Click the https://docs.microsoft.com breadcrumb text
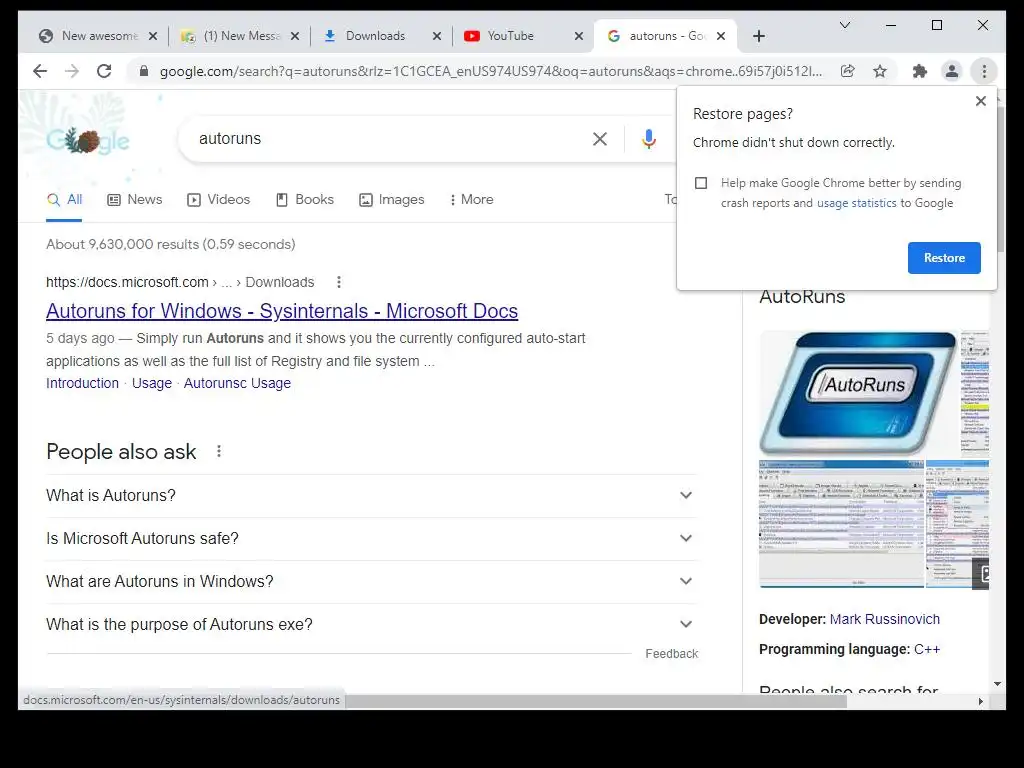1024x768 pixels. pyautogui.click(x=127, y=282)
